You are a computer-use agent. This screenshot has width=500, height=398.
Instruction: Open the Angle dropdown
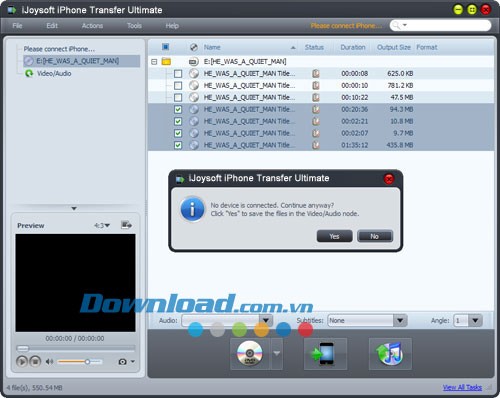[475, 321]
